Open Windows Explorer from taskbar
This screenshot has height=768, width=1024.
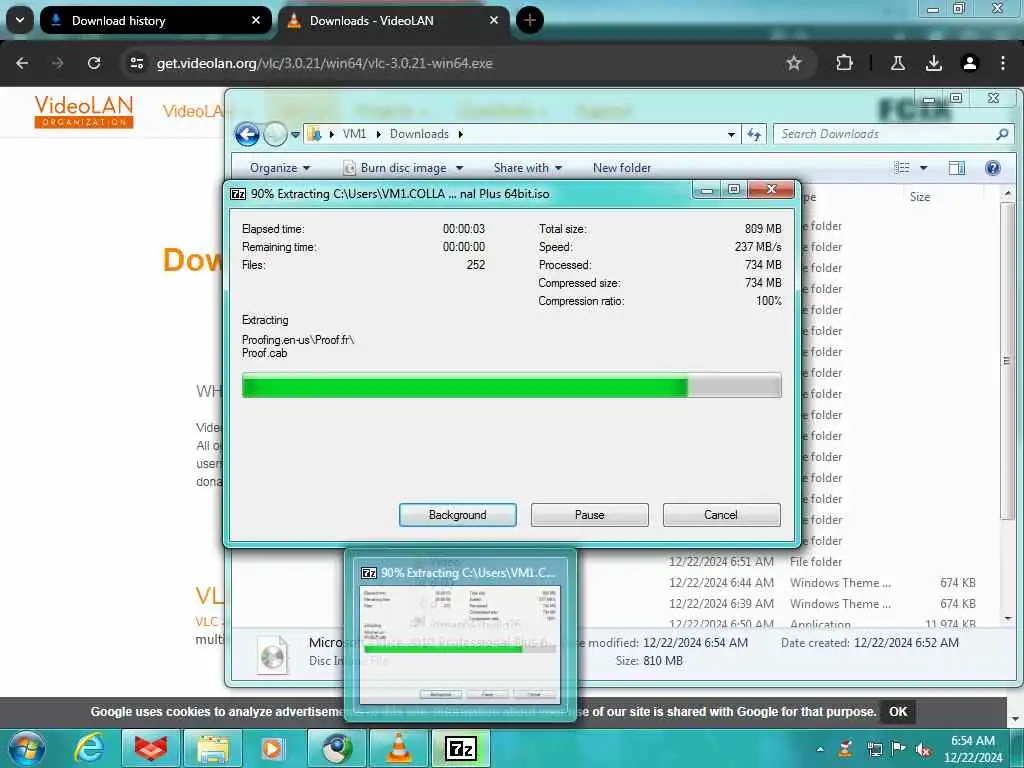point(212,748)
